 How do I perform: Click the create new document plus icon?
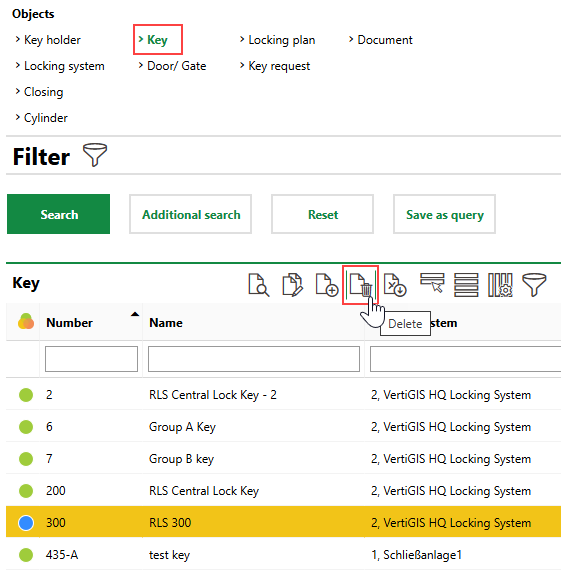coord(326,285)
